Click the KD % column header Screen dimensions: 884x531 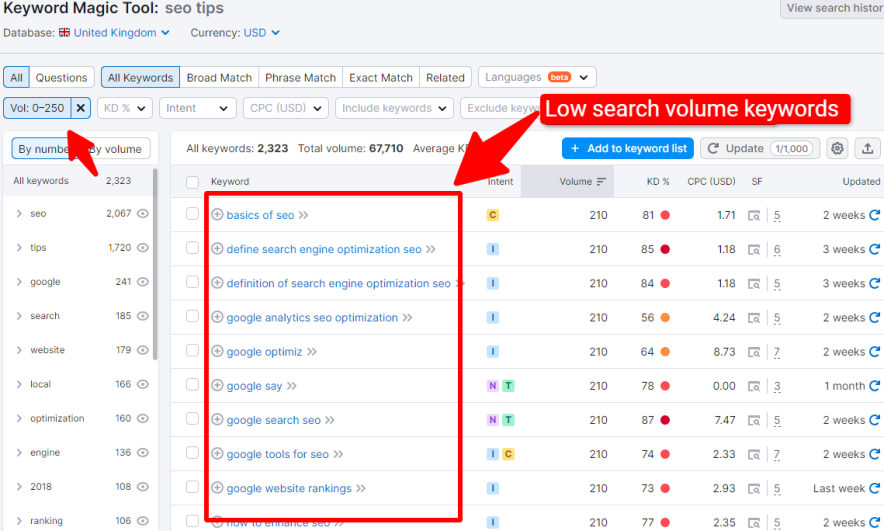tap(657, 182)
